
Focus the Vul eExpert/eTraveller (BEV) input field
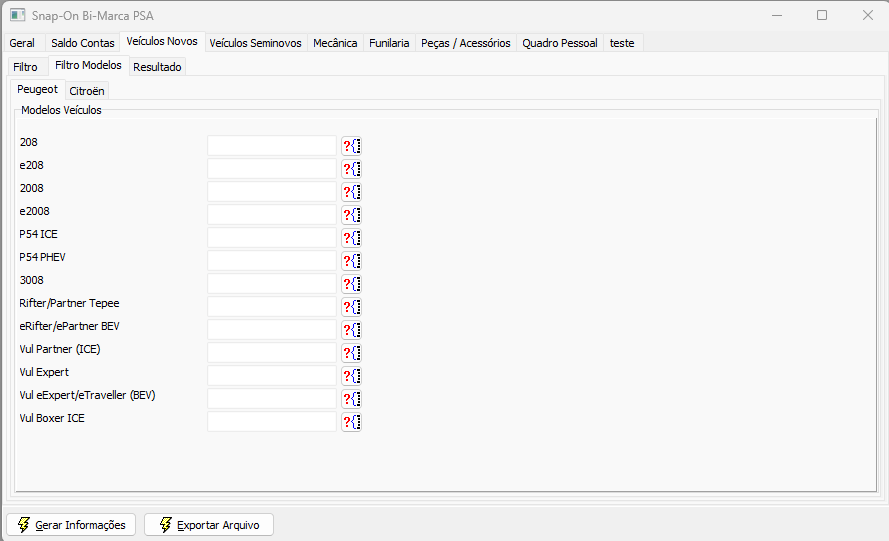[272, 398]
